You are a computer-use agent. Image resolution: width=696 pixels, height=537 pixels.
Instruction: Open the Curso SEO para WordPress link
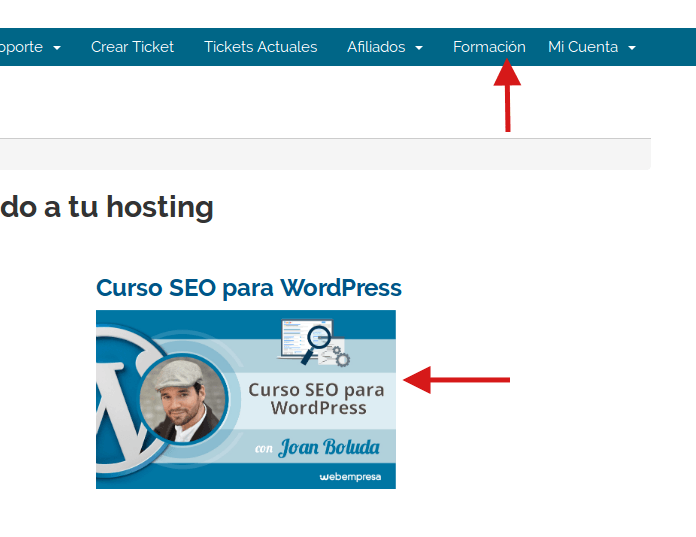coord(249,288)
